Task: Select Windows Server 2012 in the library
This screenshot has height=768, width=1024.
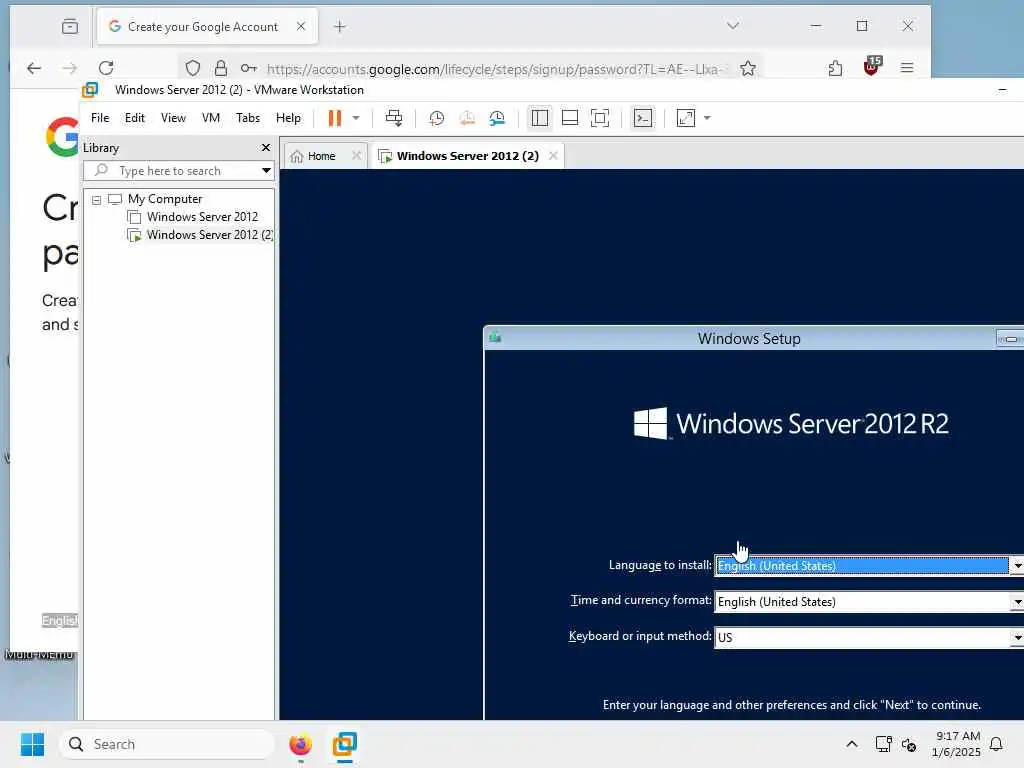Action: click(x=202, y=217)
